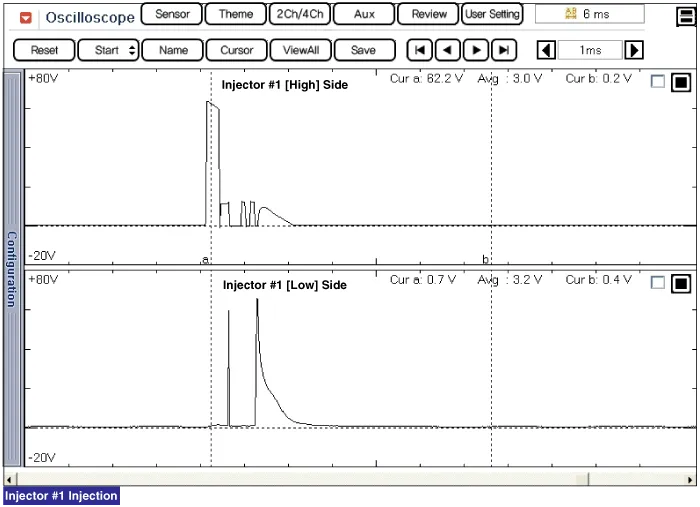The width and height of the screenshot is (700, 507).
Task: Tick the Low Side channel empty checkbox
Action: [657, 283]
